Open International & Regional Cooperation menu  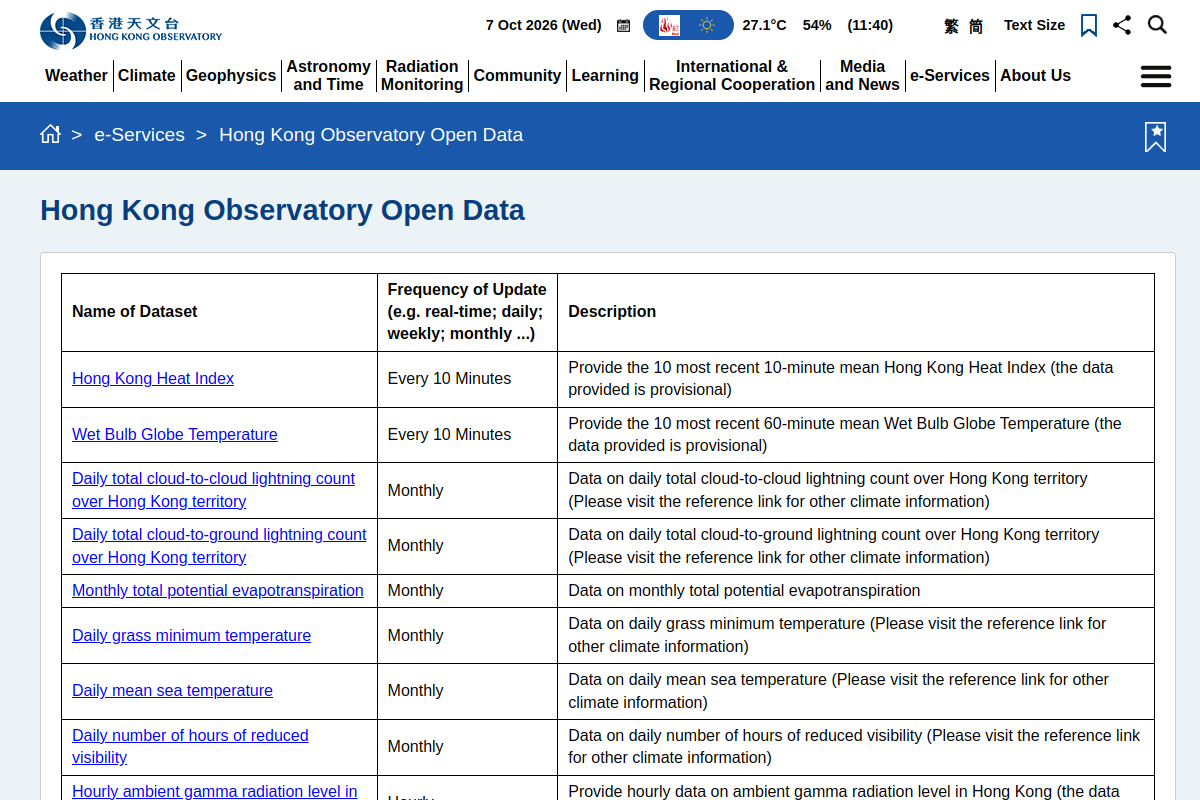point(732,76)
